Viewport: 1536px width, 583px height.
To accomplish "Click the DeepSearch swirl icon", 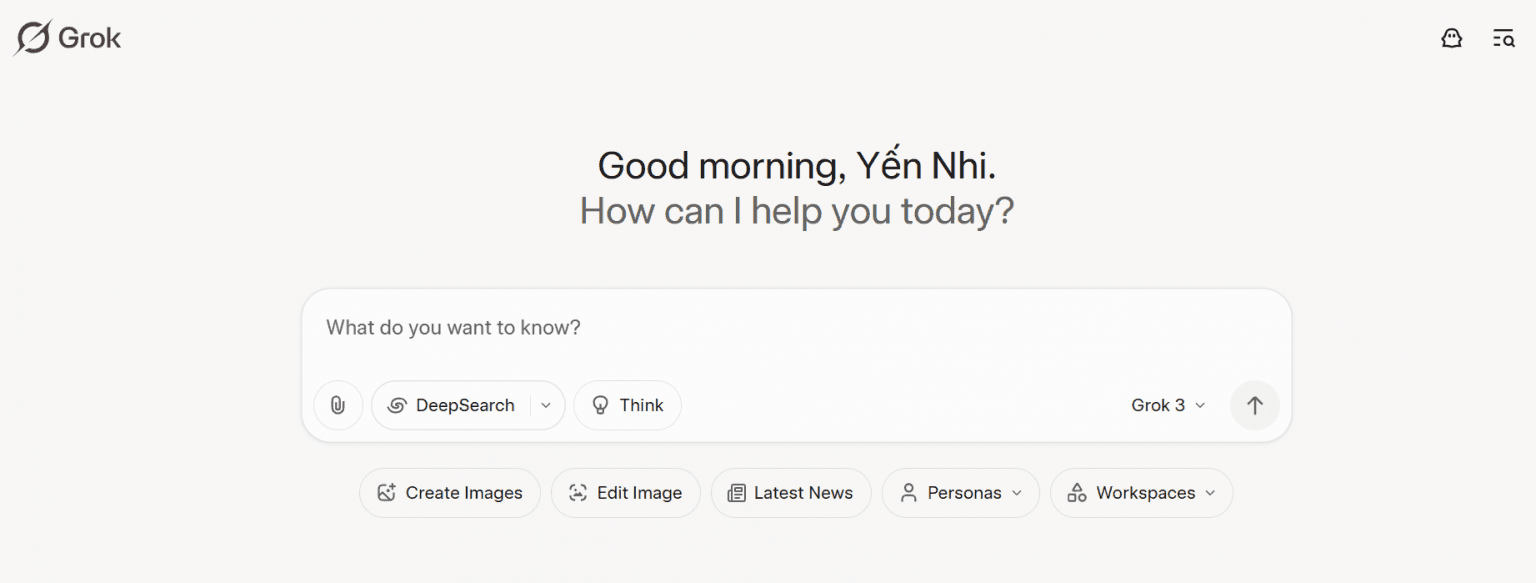I will click(397, 405).
